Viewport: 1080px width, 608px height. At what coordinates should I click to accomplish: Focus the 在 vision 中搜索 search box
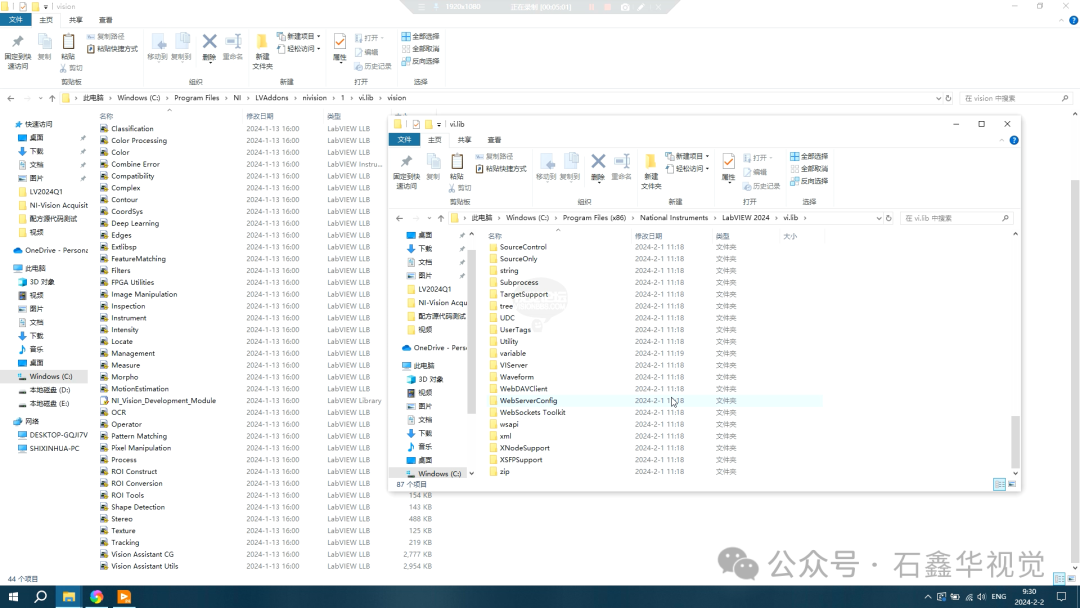point(1015,98)
